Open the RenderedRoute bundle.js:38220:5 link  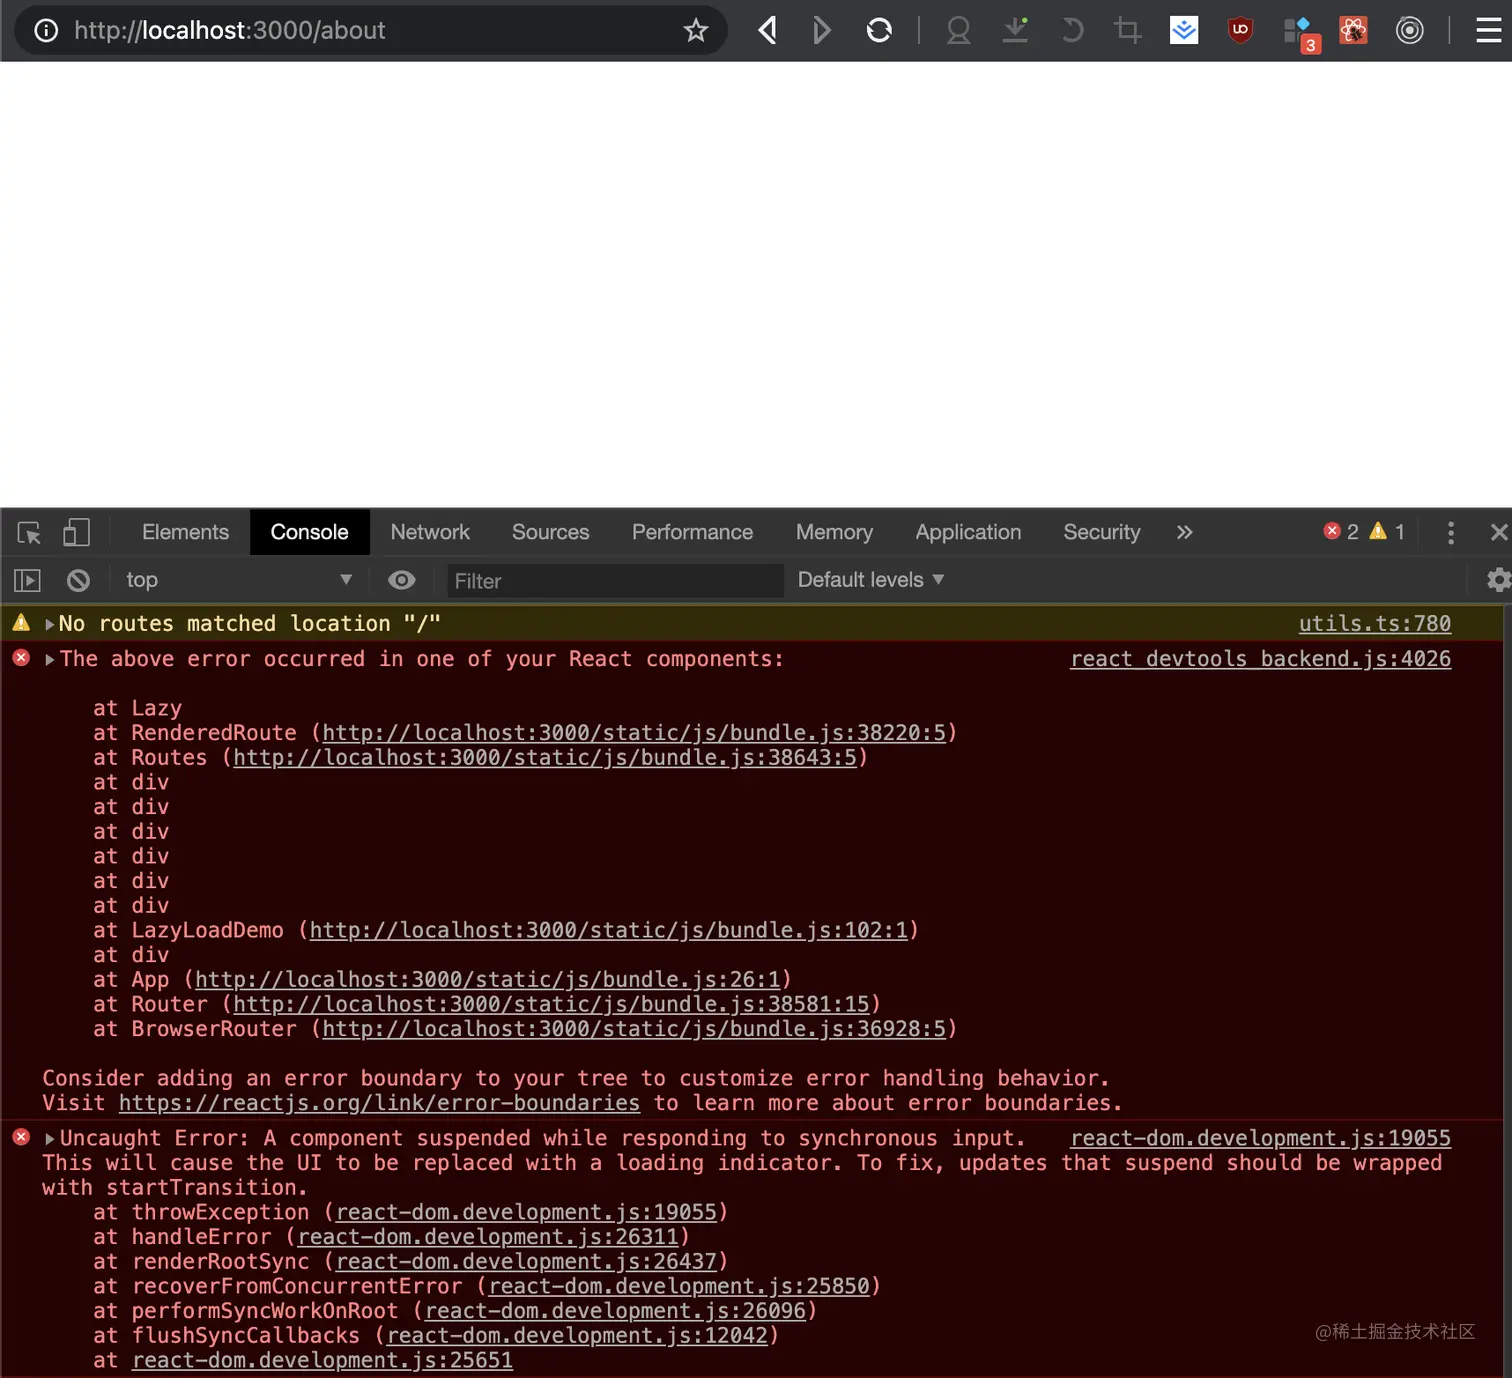point(634,733)
